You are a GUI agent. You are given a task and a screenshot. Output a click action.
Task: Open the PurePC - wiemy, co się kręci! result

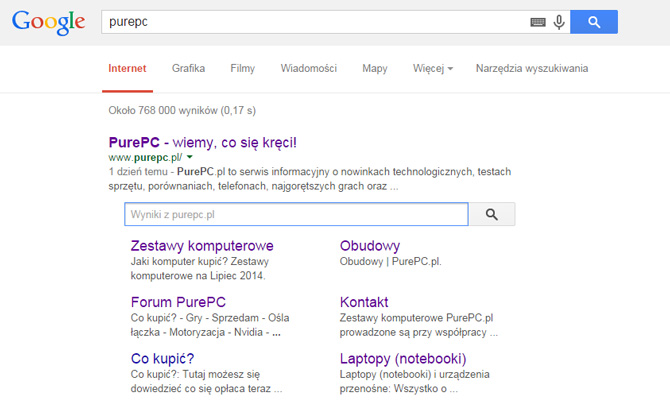pyautogui.click(x=203, y=142)
